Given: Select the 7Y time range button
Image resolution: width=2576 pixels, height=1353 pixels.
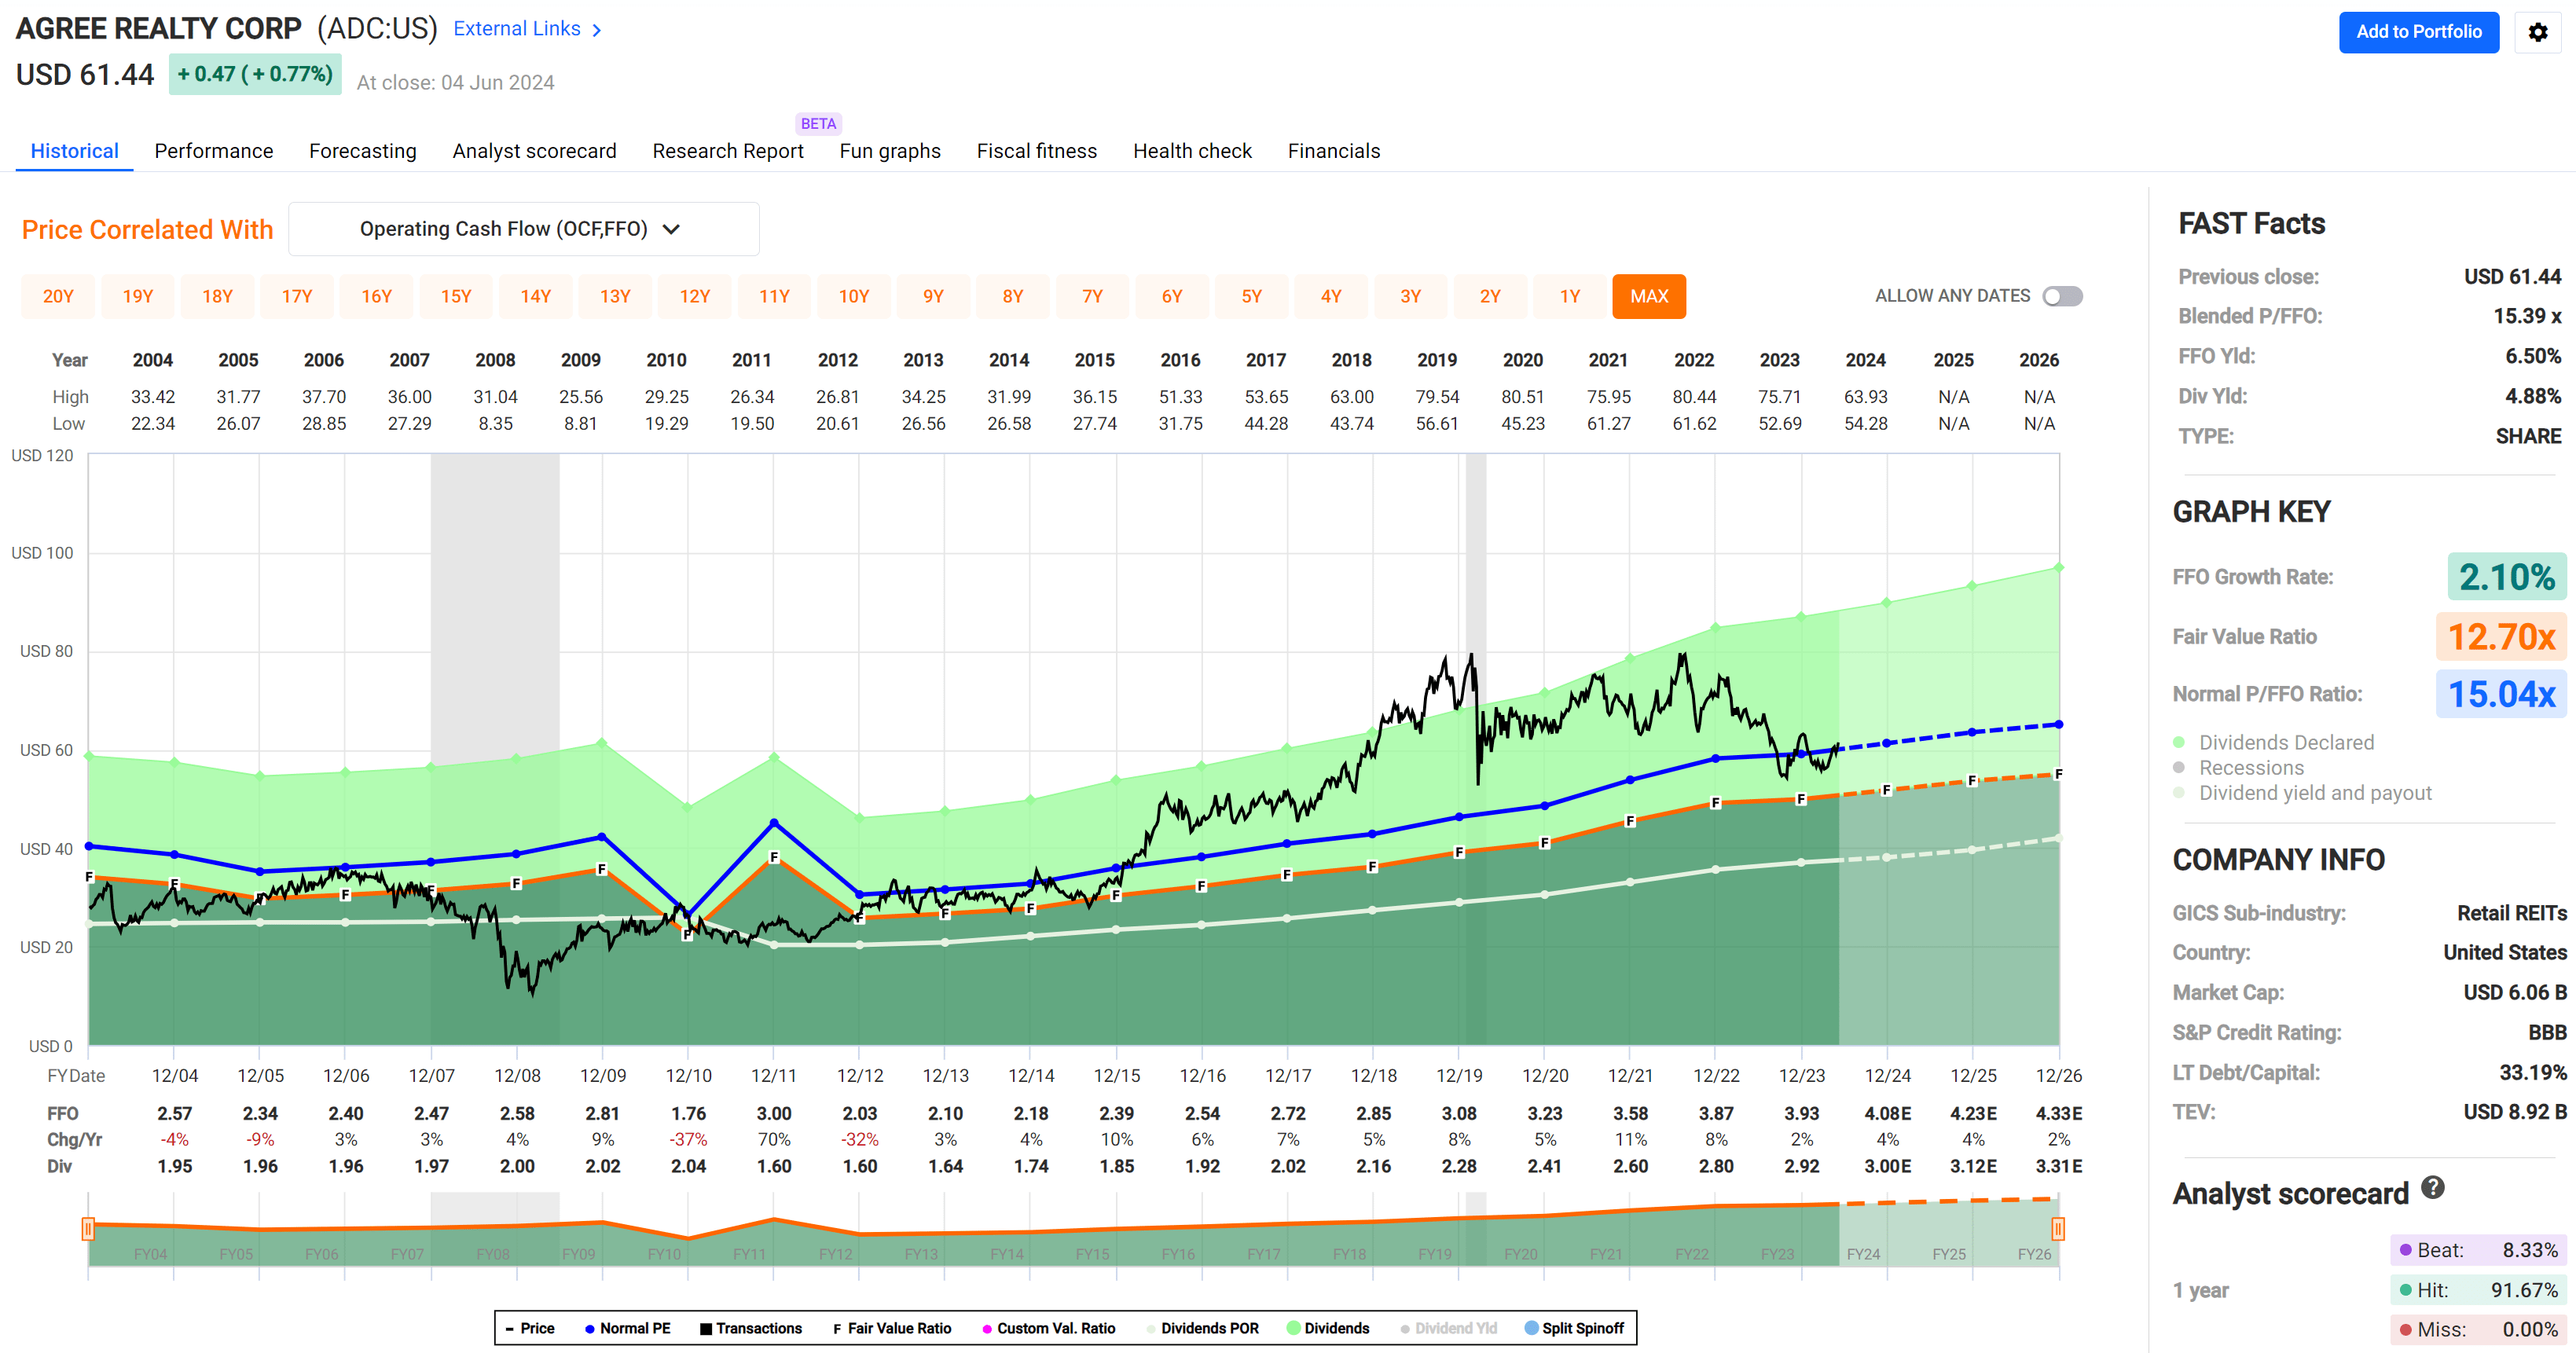Looking at the screenshot, I should (x=1092, y=296).
